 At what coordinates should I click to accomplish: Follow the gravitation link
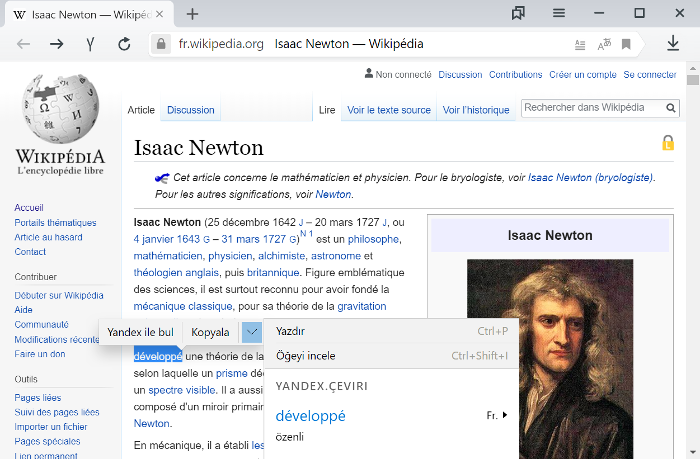click(x=362, y=306)
